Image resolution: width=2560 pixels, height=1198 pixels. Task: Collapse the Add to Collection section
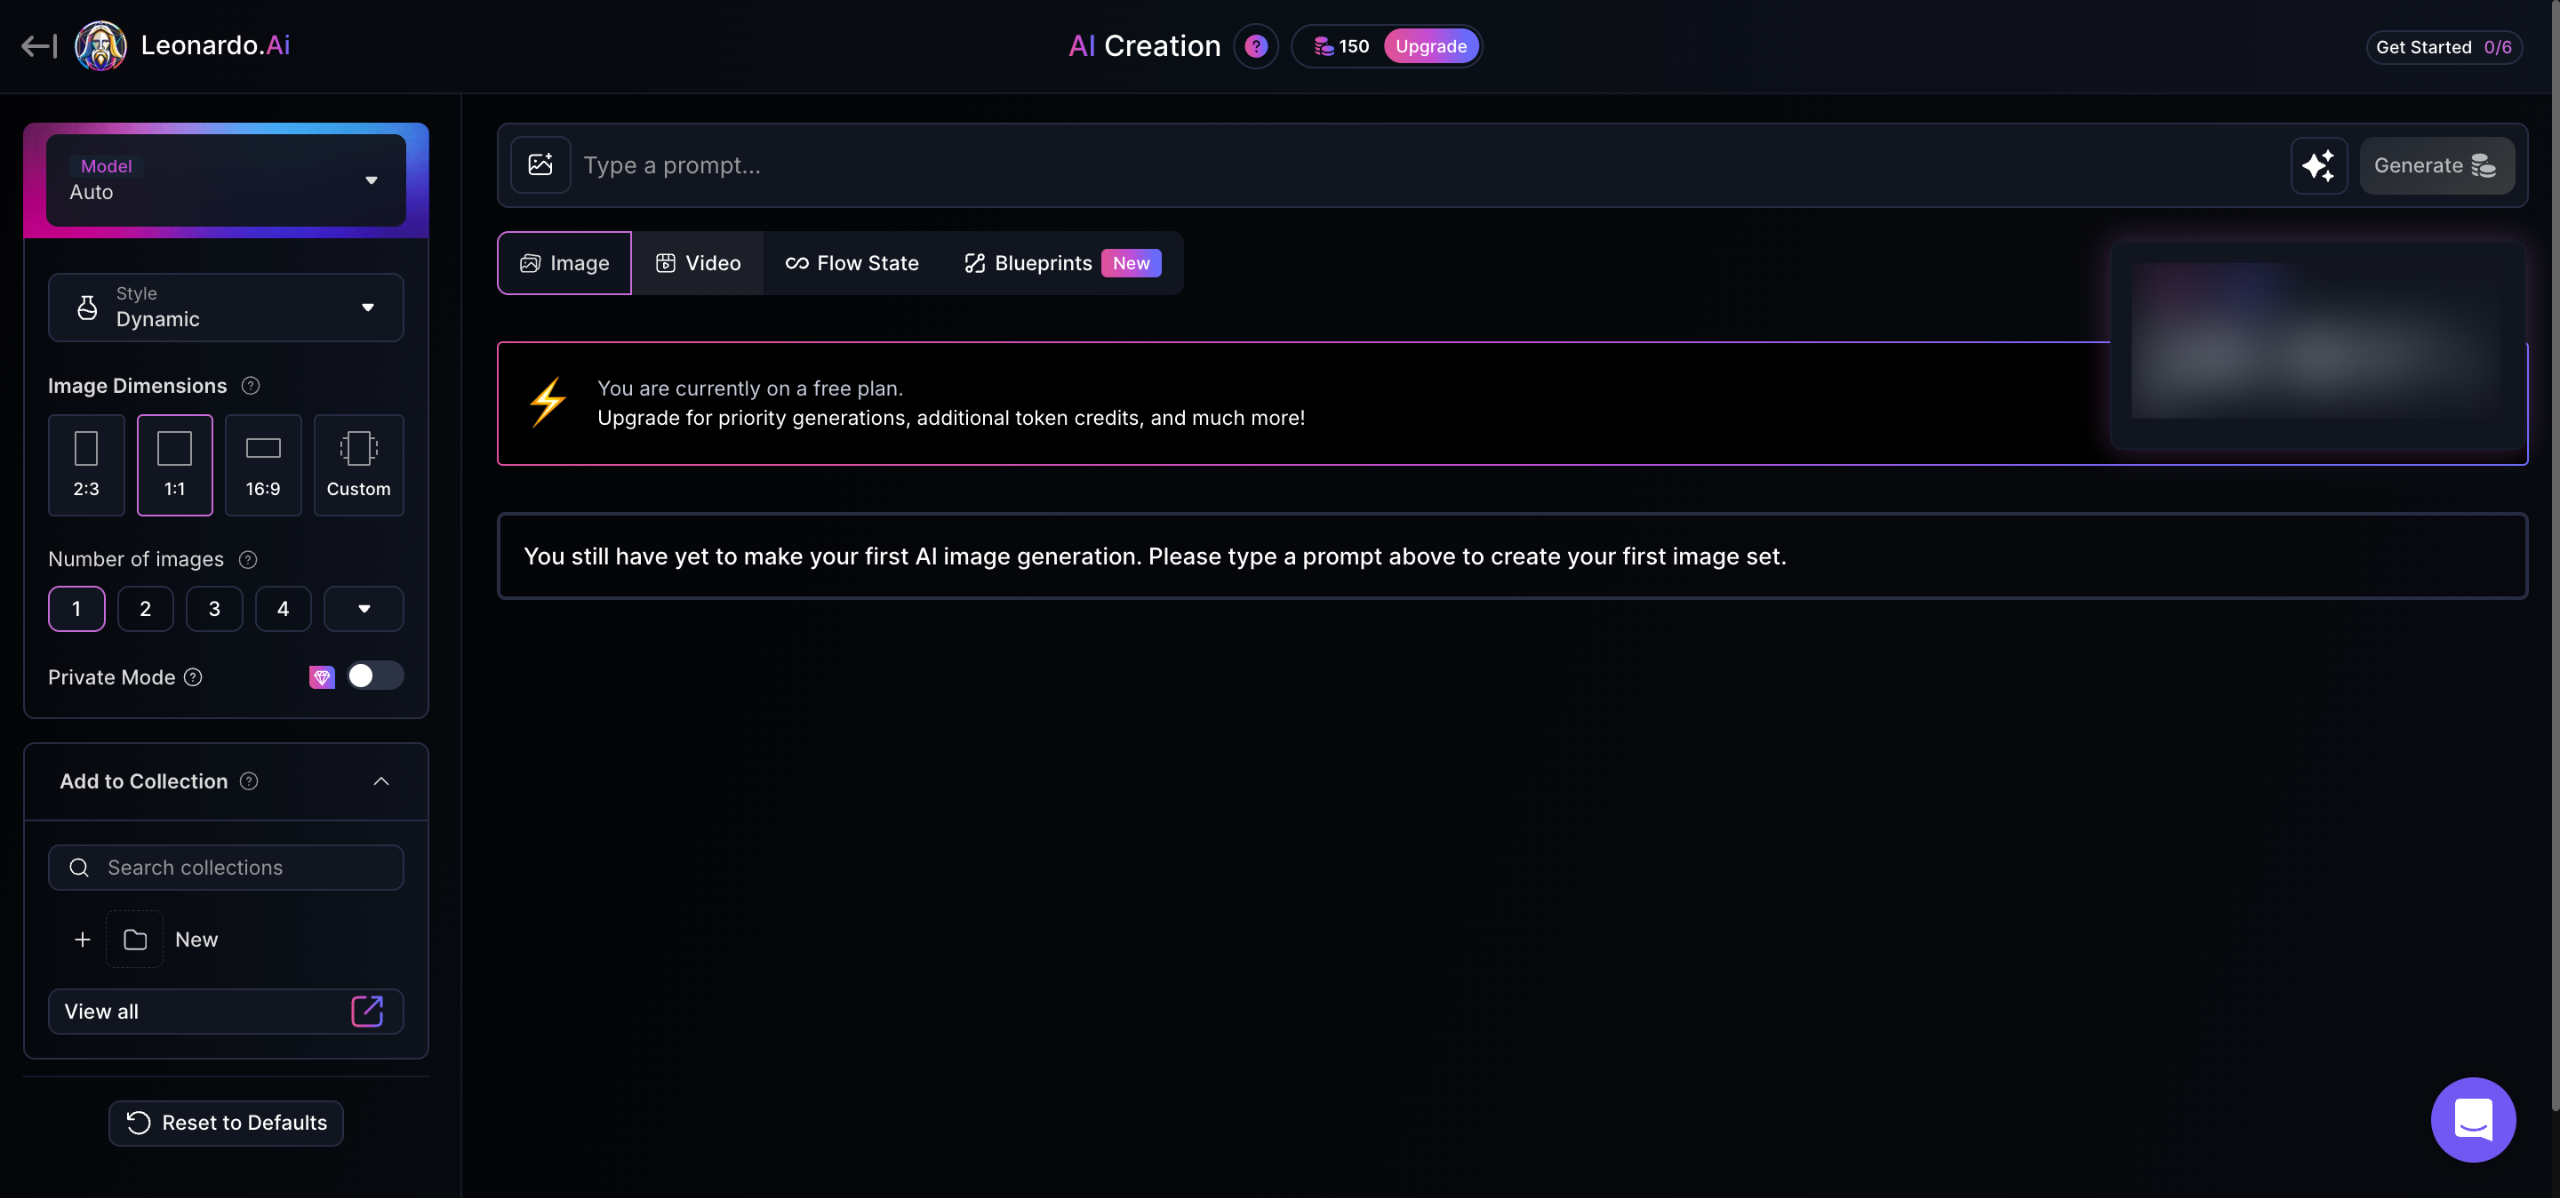(381, 781)
